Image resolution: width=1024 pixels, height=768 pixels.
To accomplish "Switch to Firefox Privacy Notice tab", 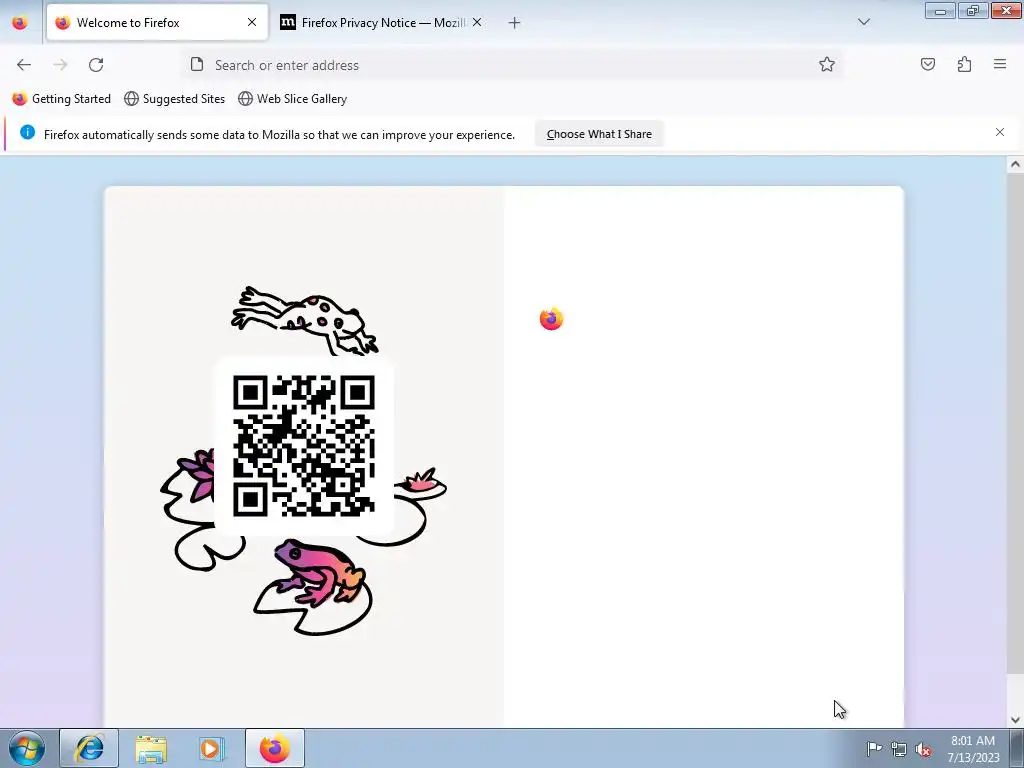I will (x=381, y=23).
